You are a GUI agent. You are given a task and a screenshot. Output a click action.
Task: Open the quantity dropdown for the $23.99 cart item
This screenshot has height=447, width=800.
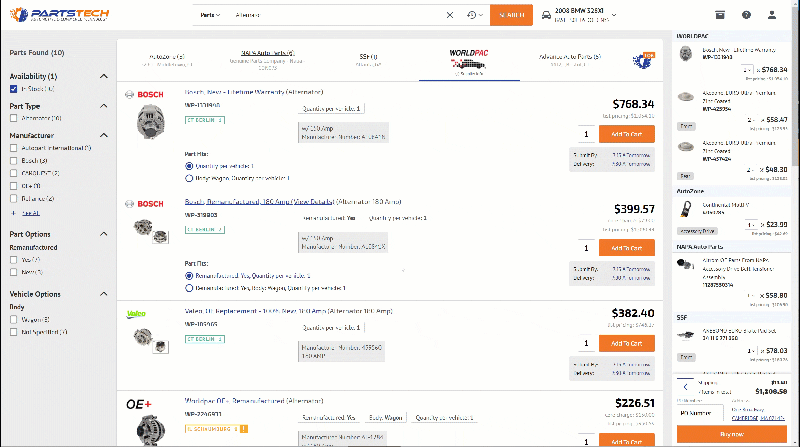[x=751, y=225]
